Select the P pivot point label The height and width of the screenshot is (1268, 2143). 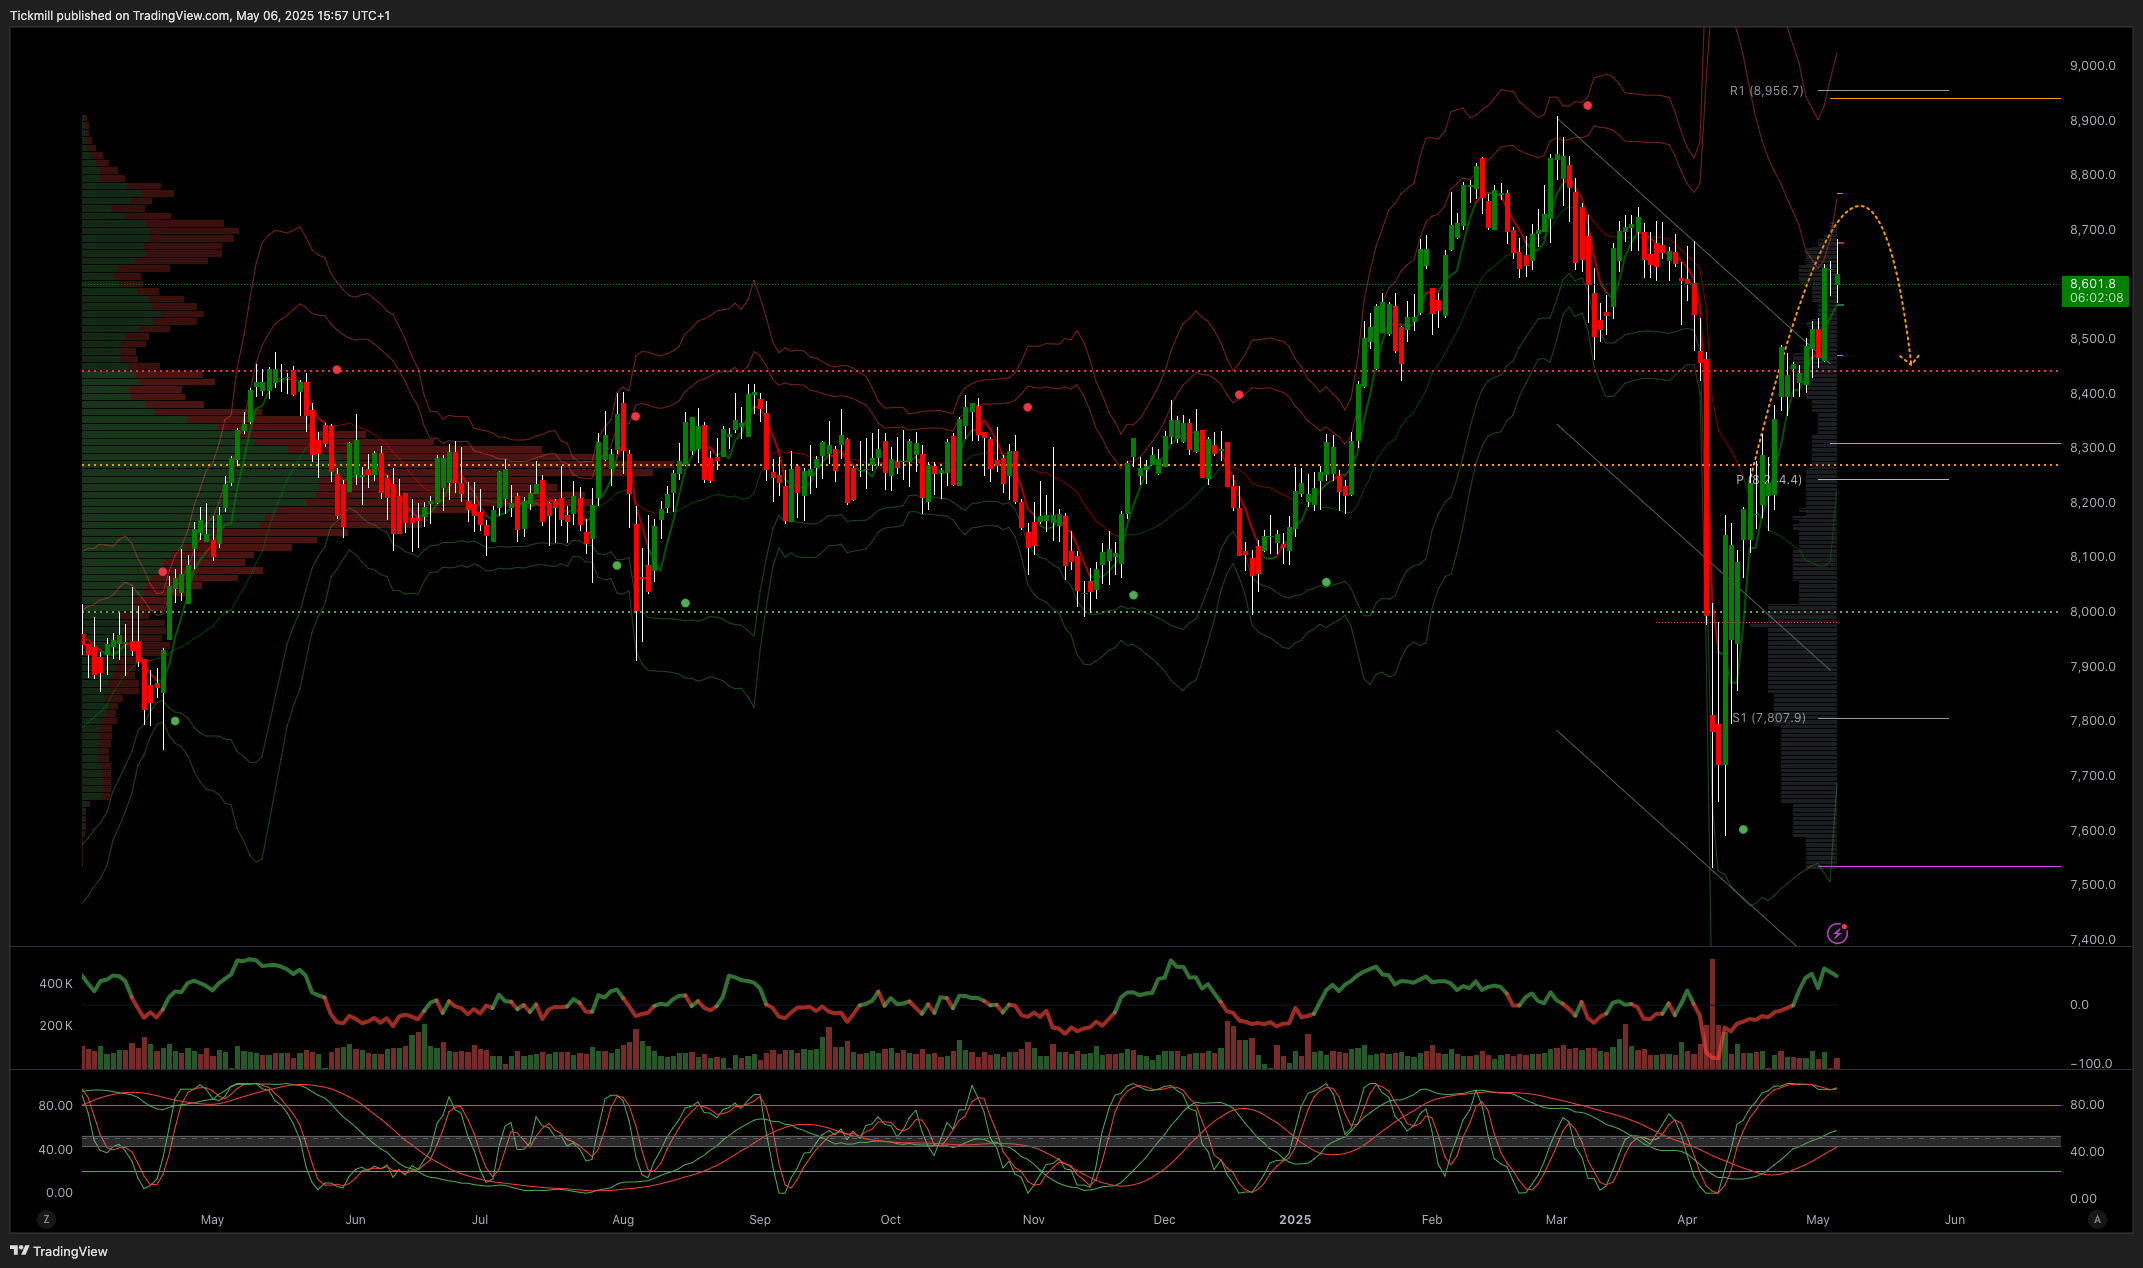pyautogui.click(x=1769, y=480)
